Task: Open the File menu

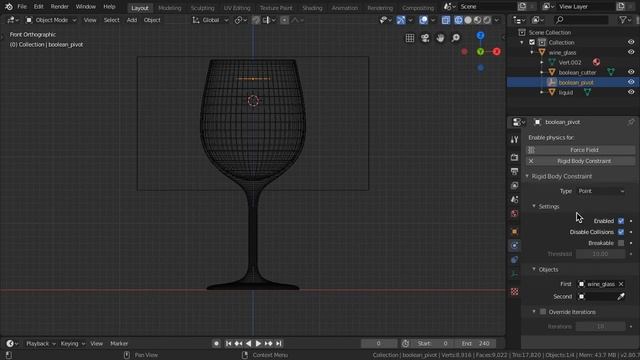Action: pyautogui.click(x=22, y=7)
